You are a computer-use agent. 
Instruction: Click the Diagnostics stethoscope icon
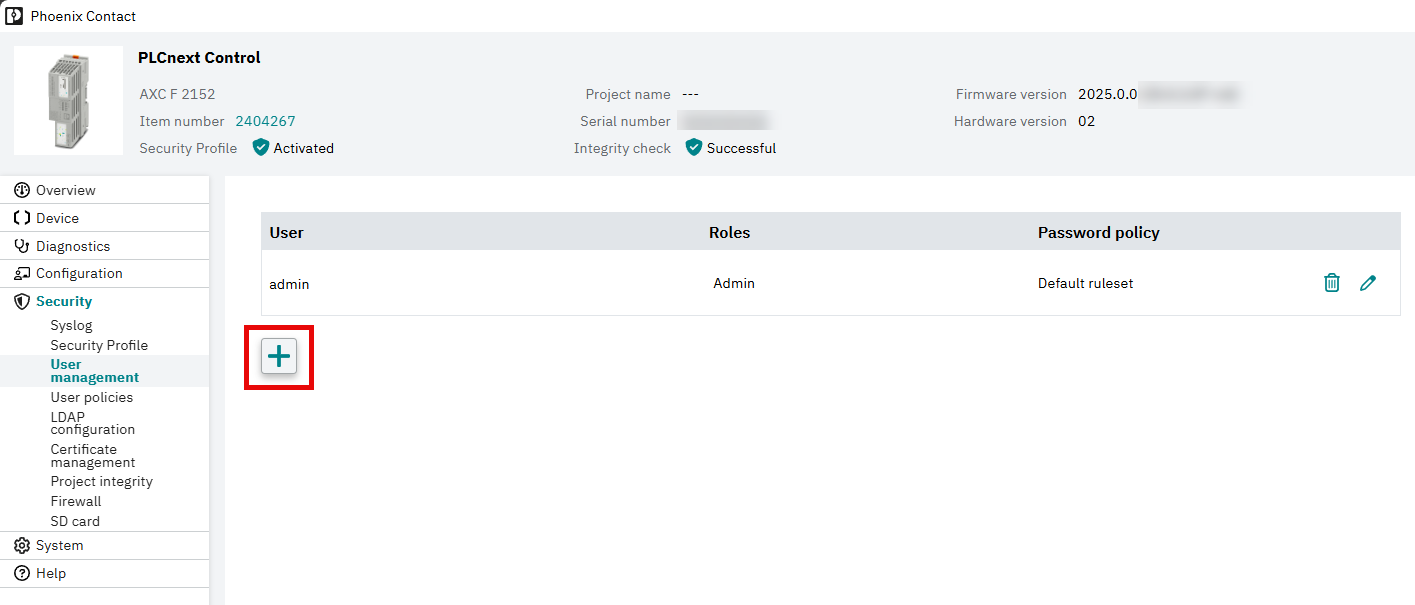pos(22,246)
